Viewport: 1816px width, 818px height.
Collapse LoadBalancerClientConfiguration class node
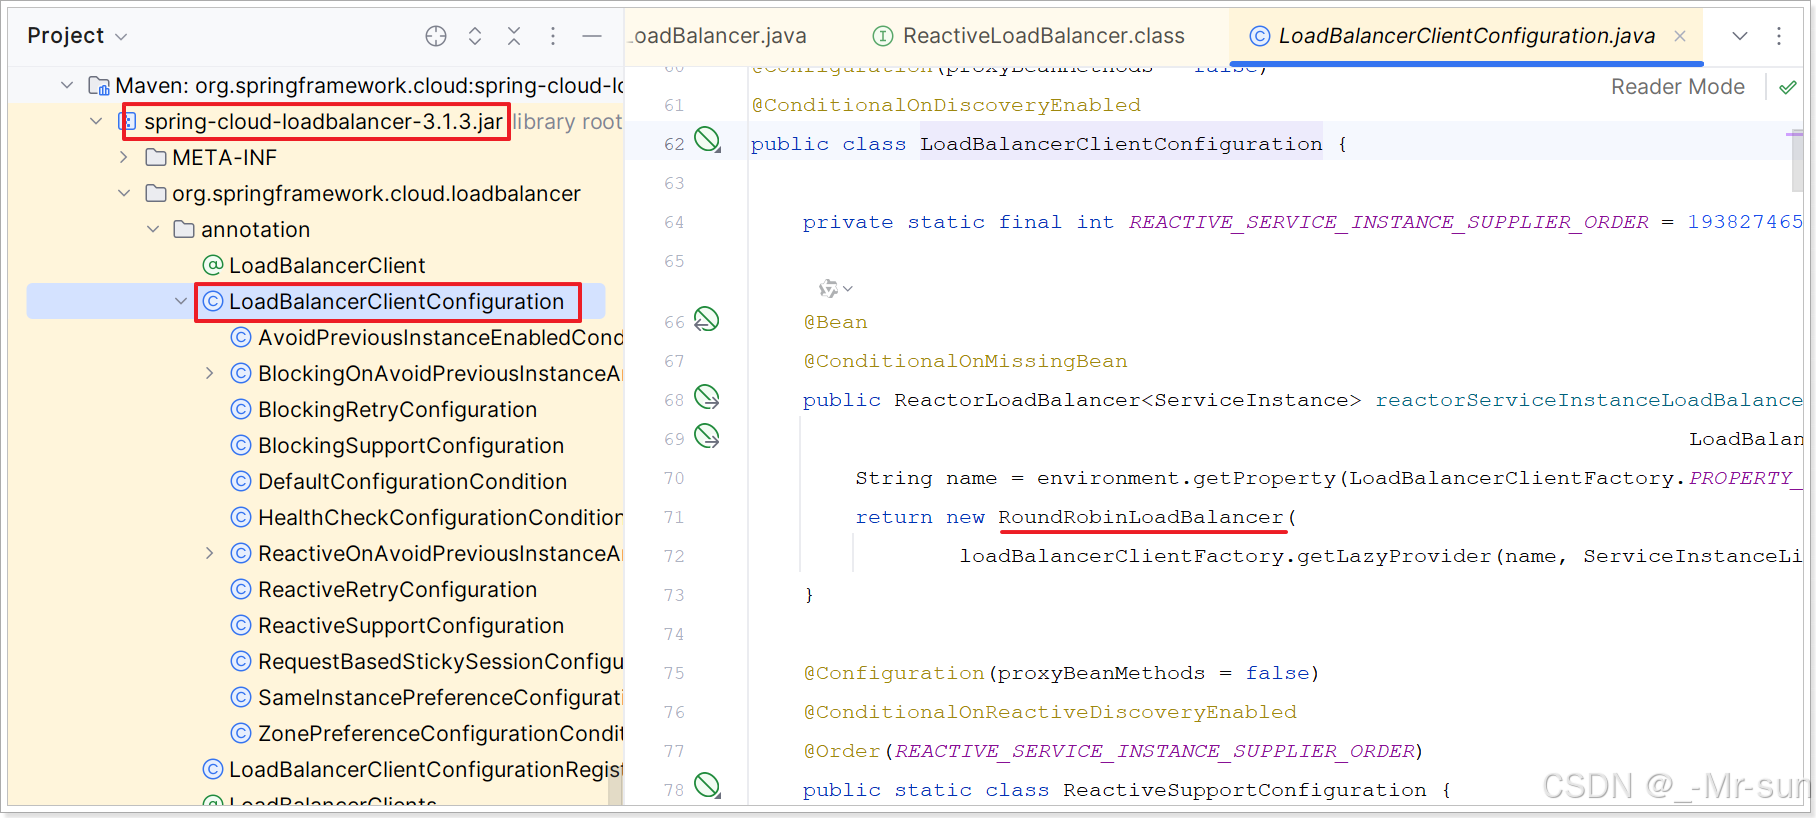pyautogui.click(x=181, y=302)
